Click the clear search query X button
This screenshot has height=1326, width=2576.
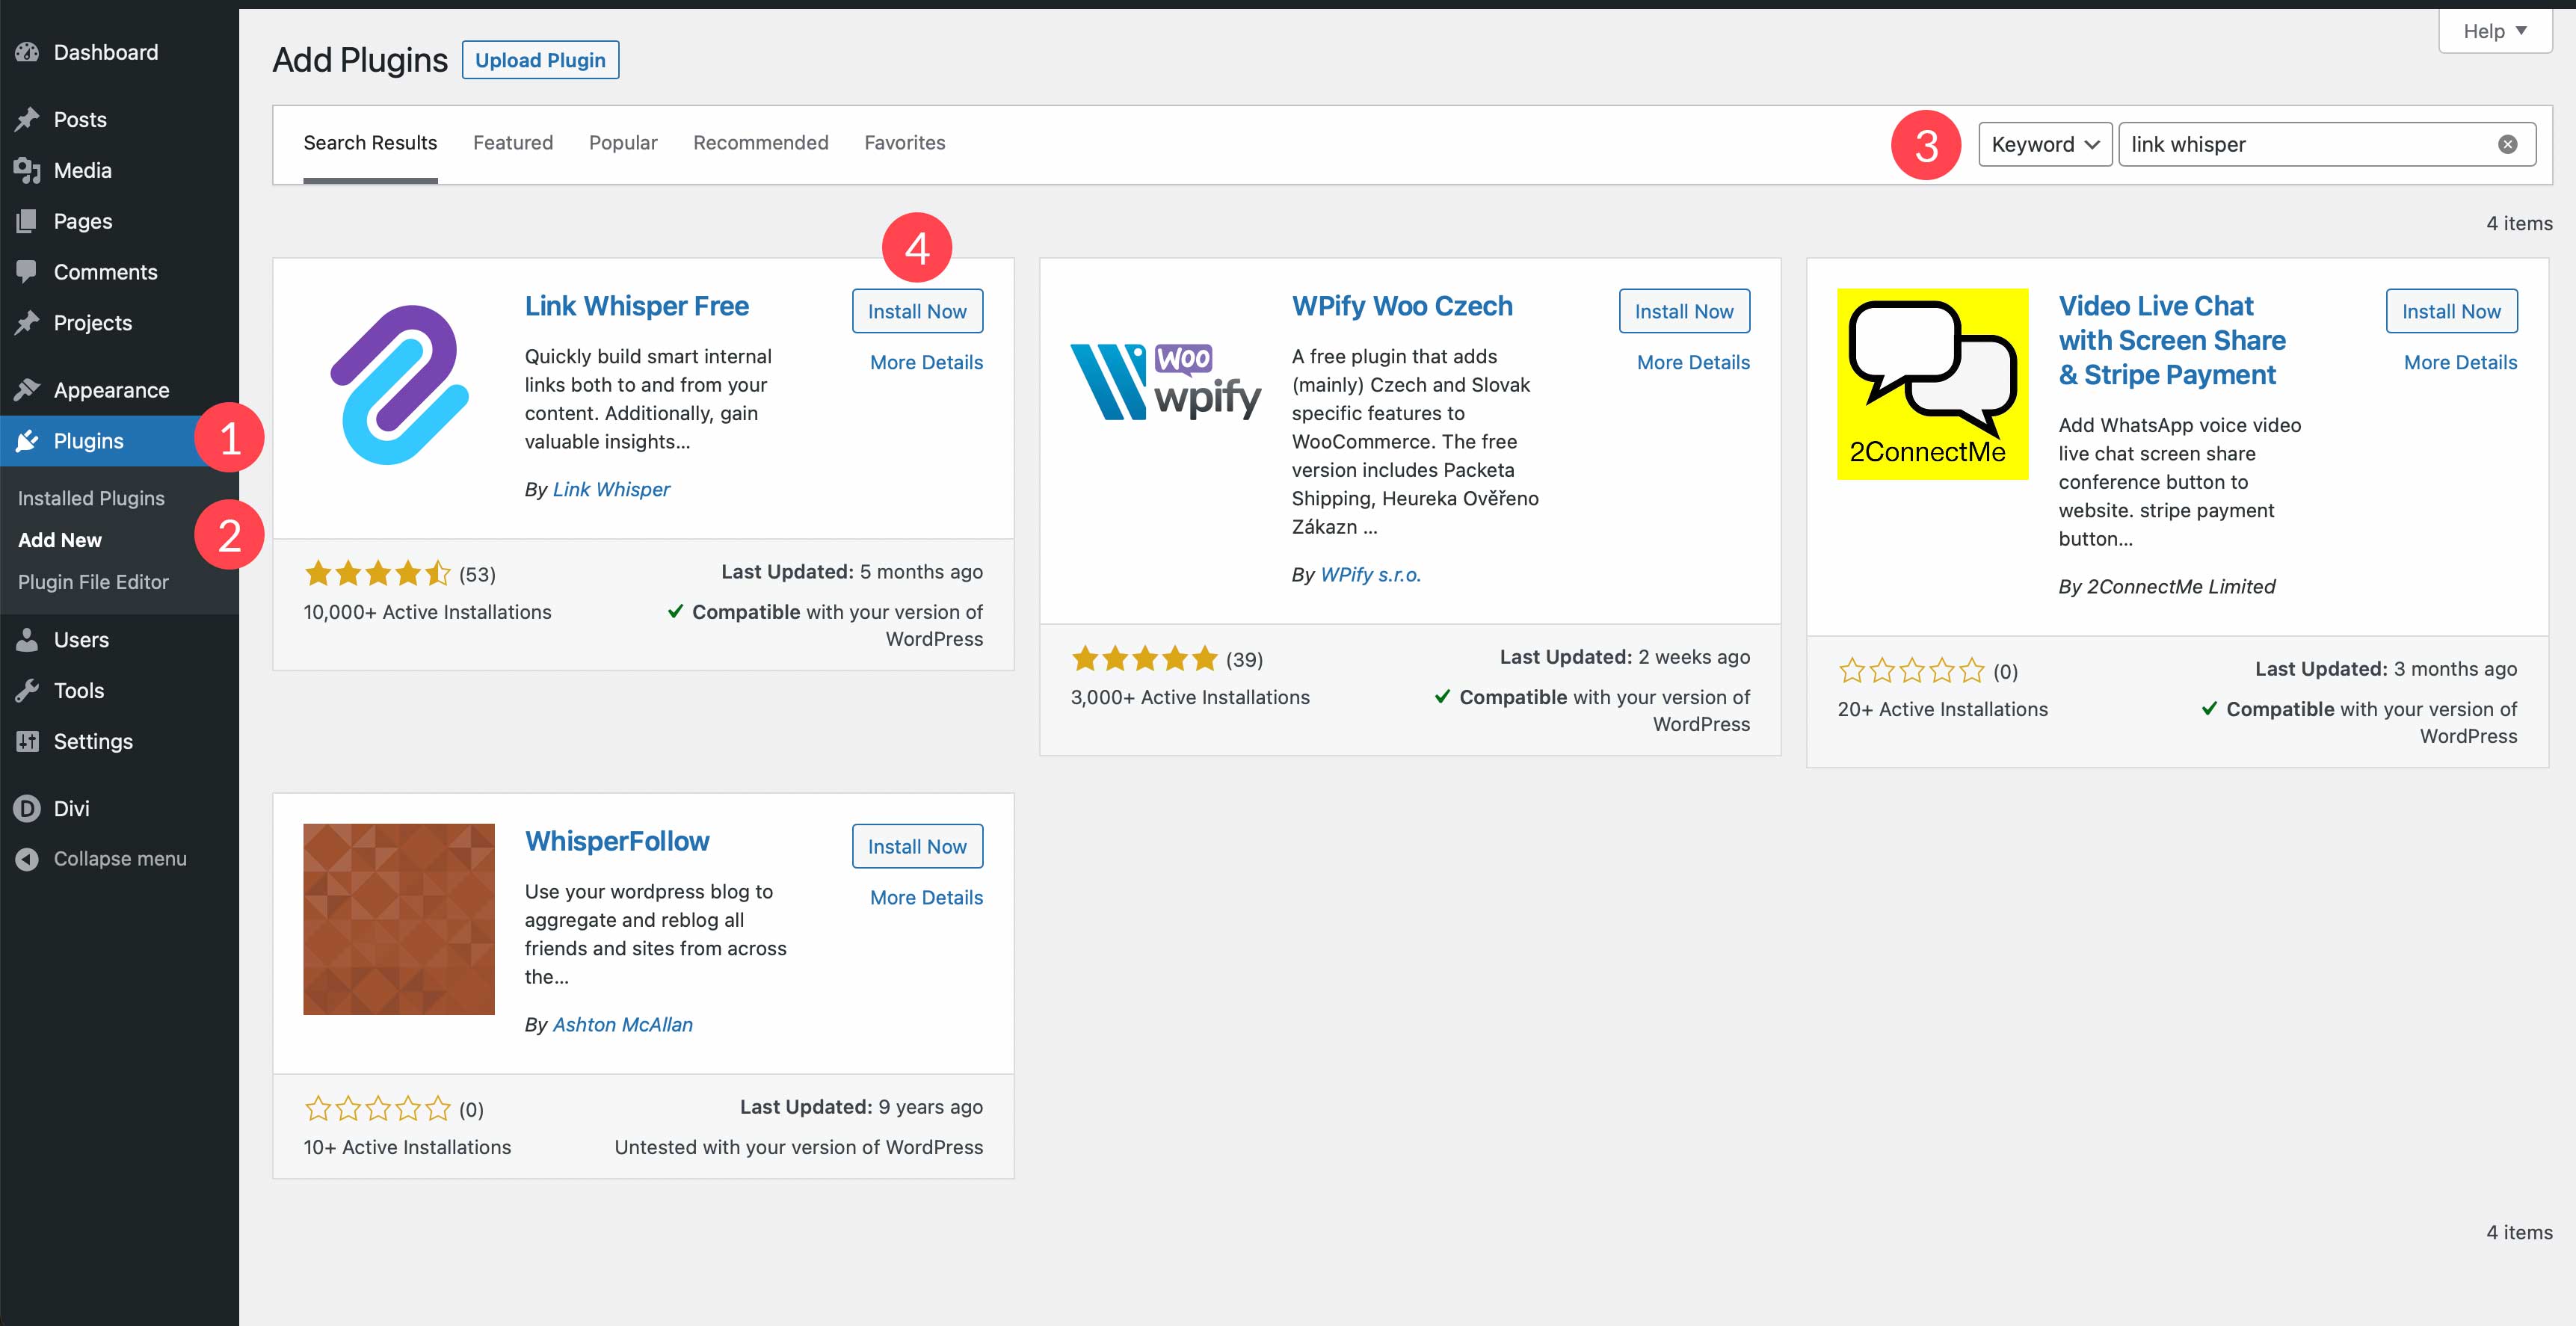[2510, 144]
